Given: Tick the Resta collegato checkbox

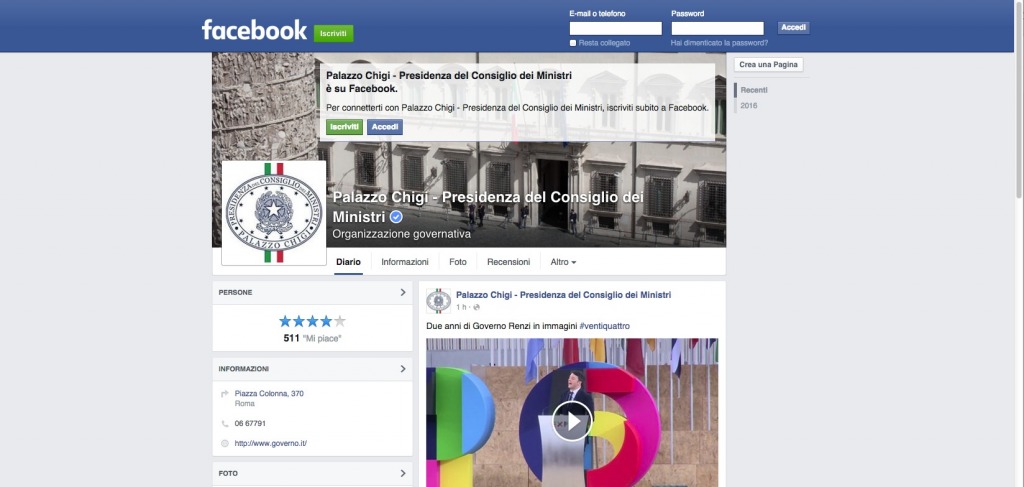Looking at the screenshot, I should [x=573, y=43].
